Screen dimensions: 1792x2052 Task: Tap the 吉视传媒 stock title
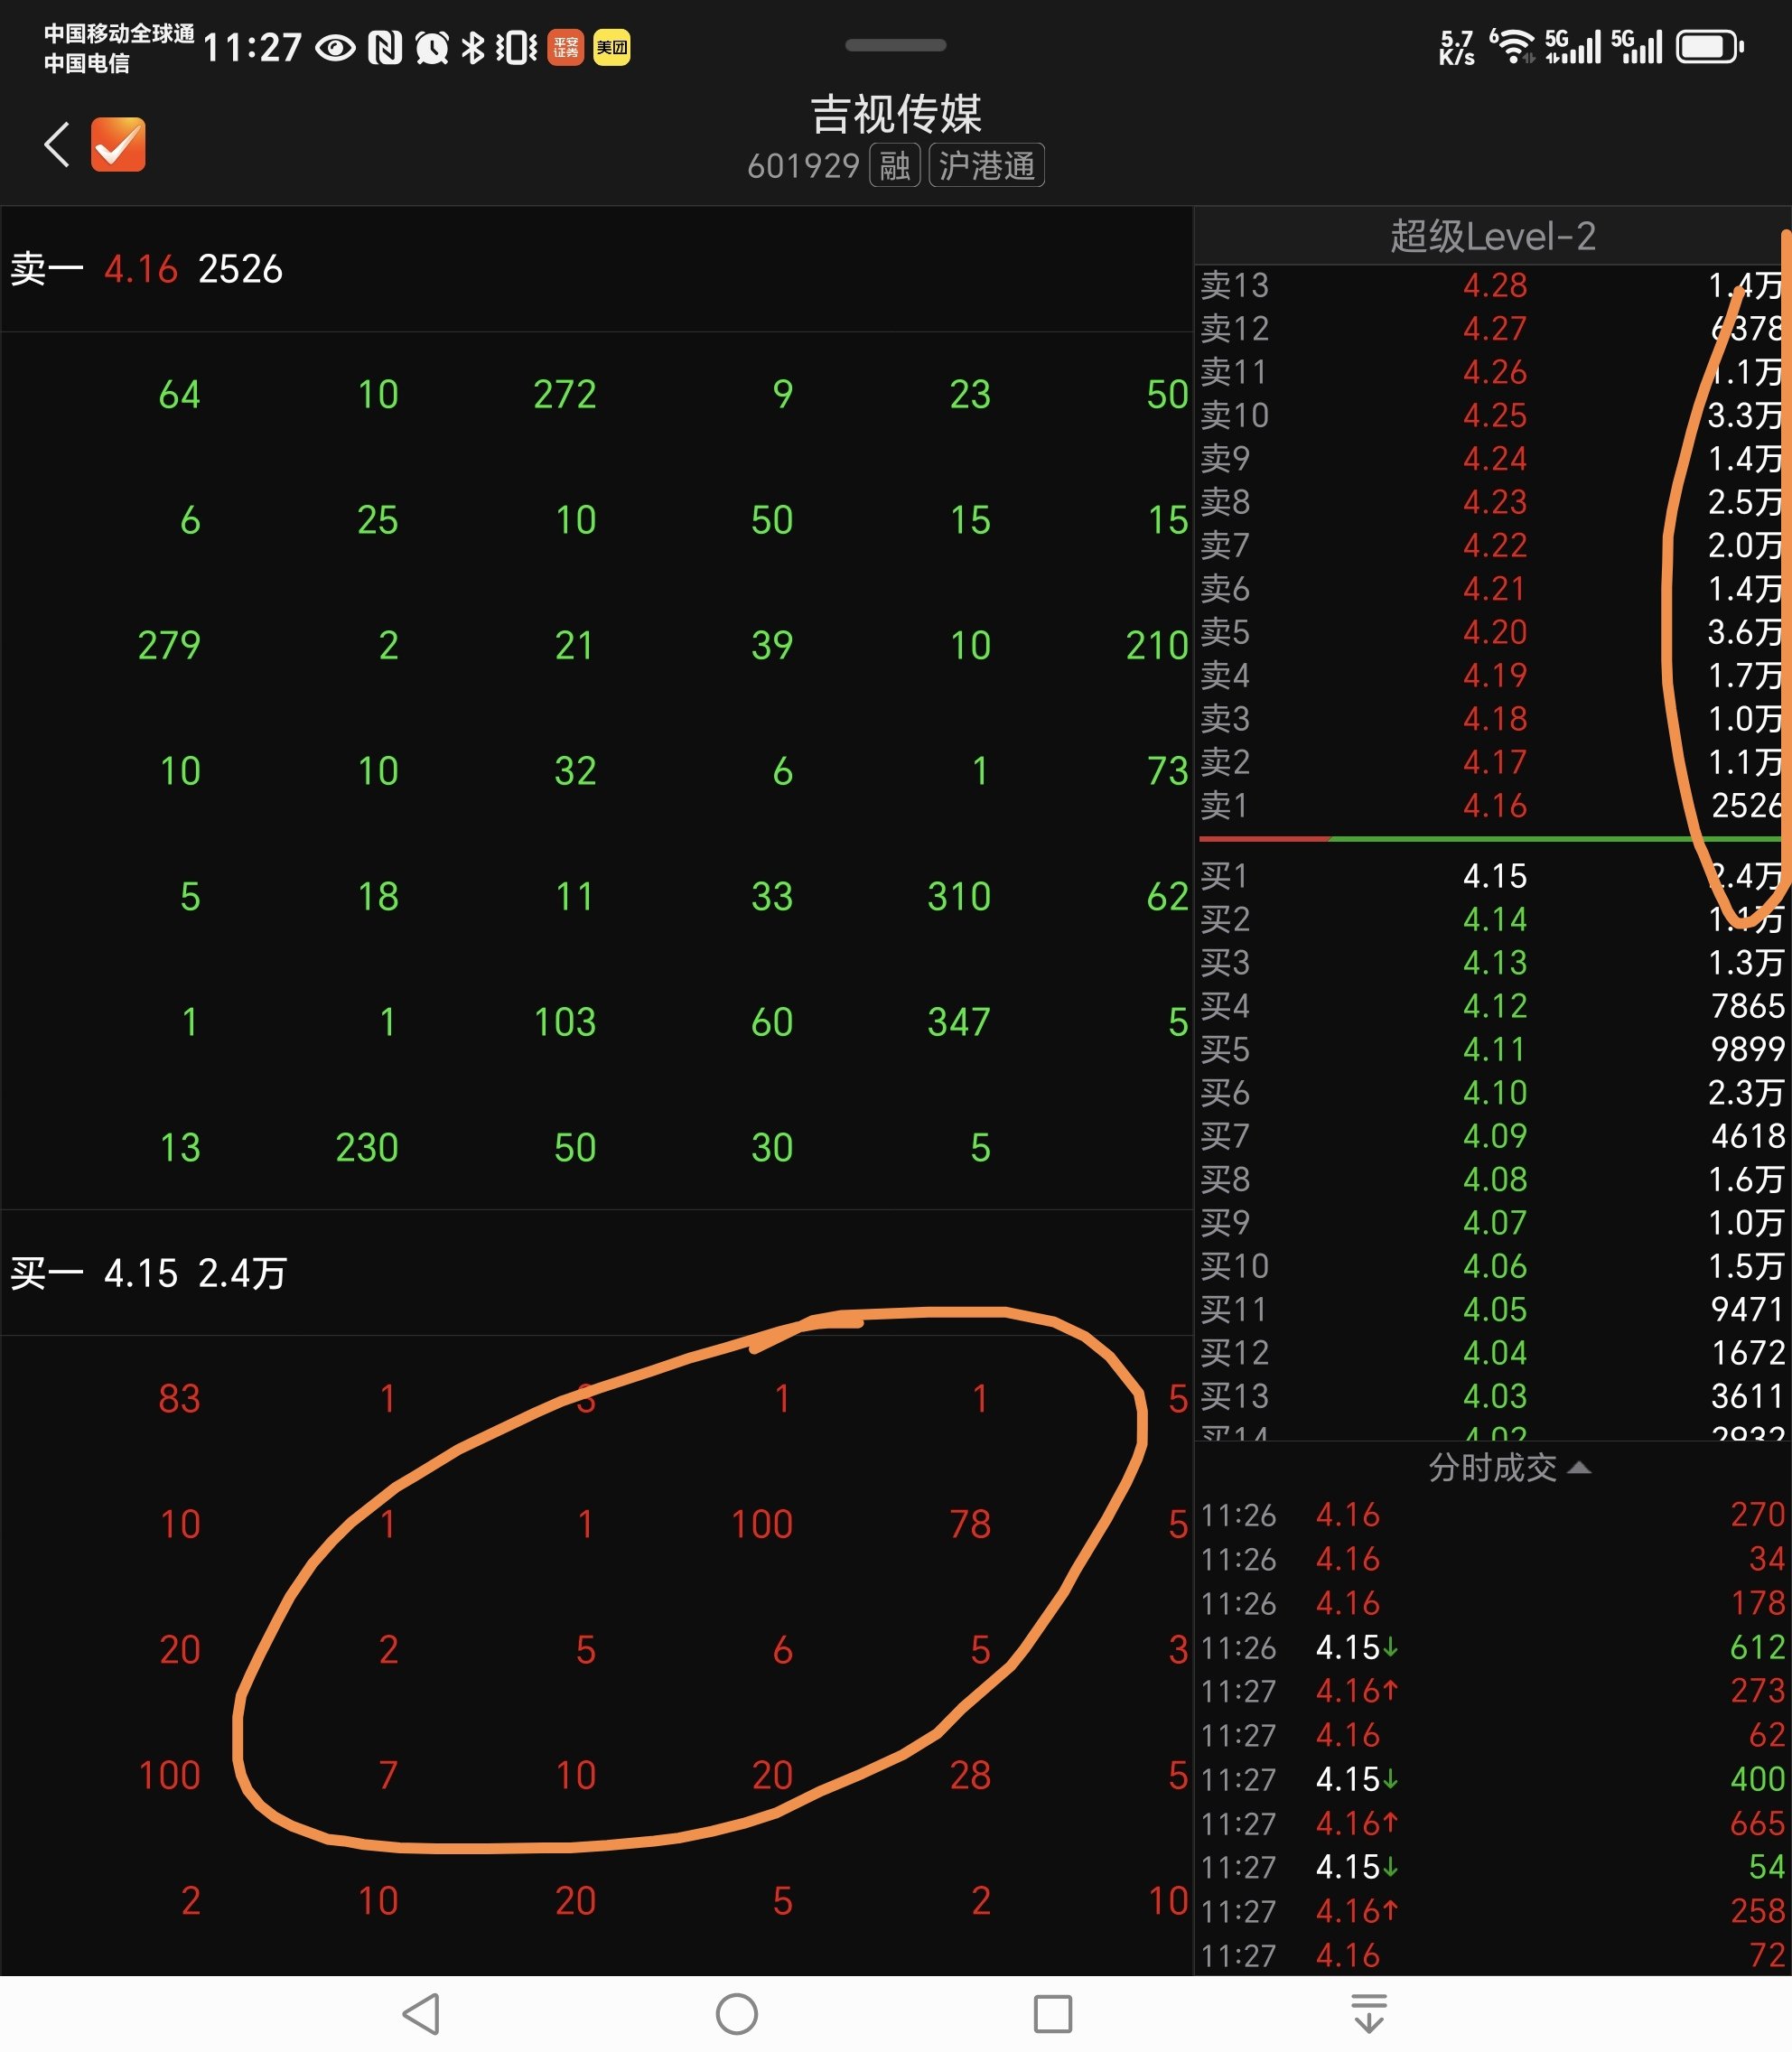tap(895, 114)
